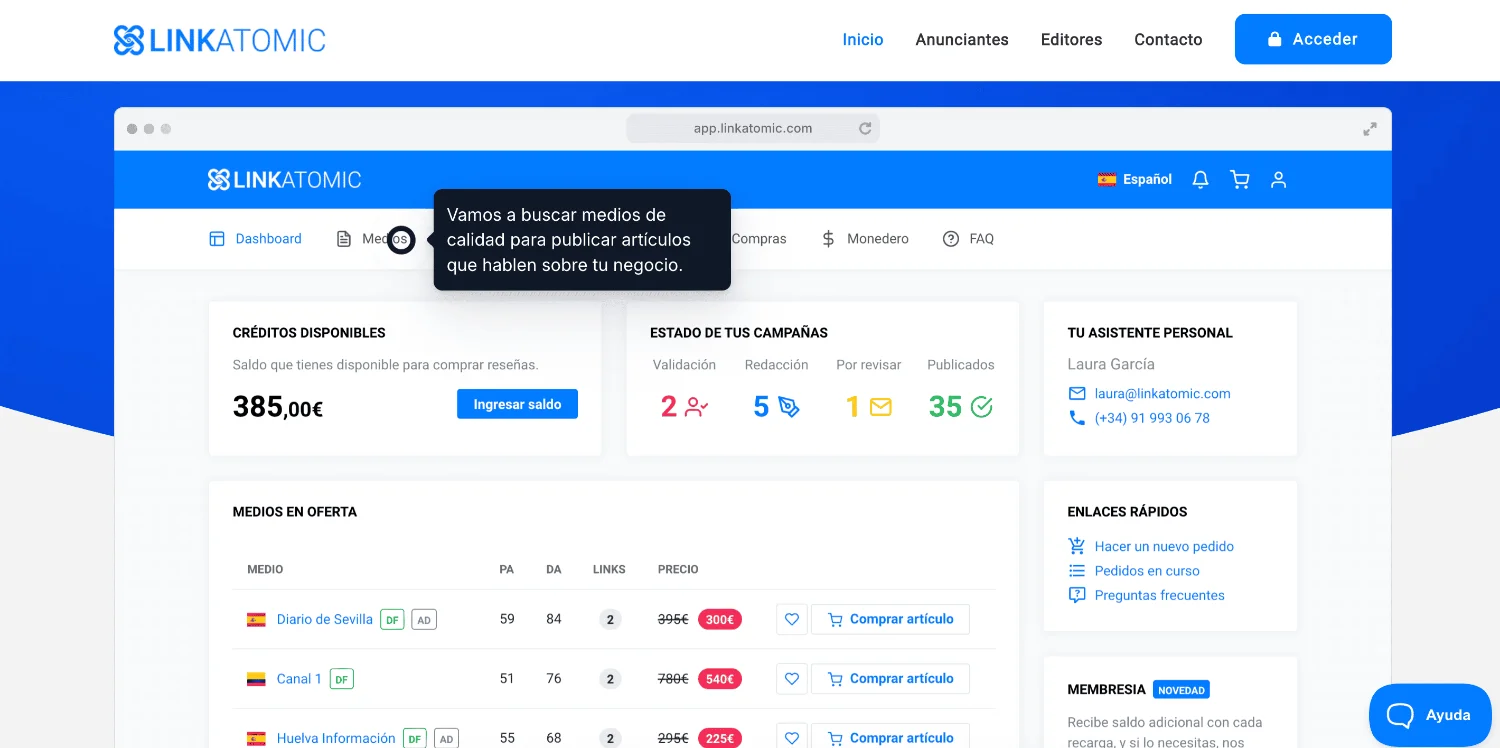Click laura@linkatomic.com email link
1500x748 pixels.
[x=1163, y=394]
